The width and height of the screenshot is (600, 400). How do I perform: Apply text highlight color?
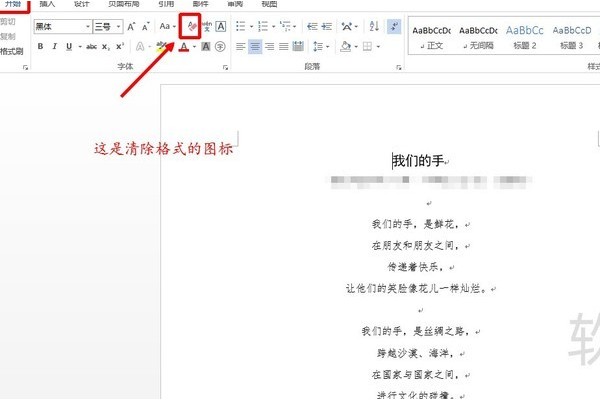tap(161, 46)
